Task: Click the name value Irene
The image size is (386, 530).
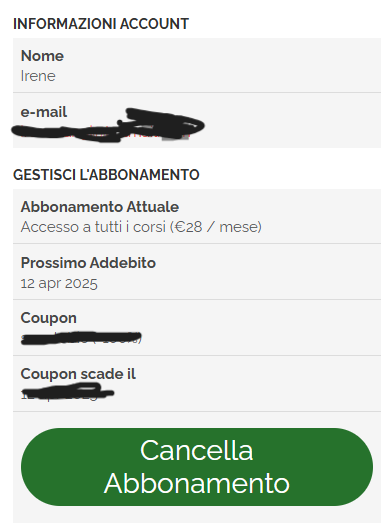Action: (x=38, y=76)
